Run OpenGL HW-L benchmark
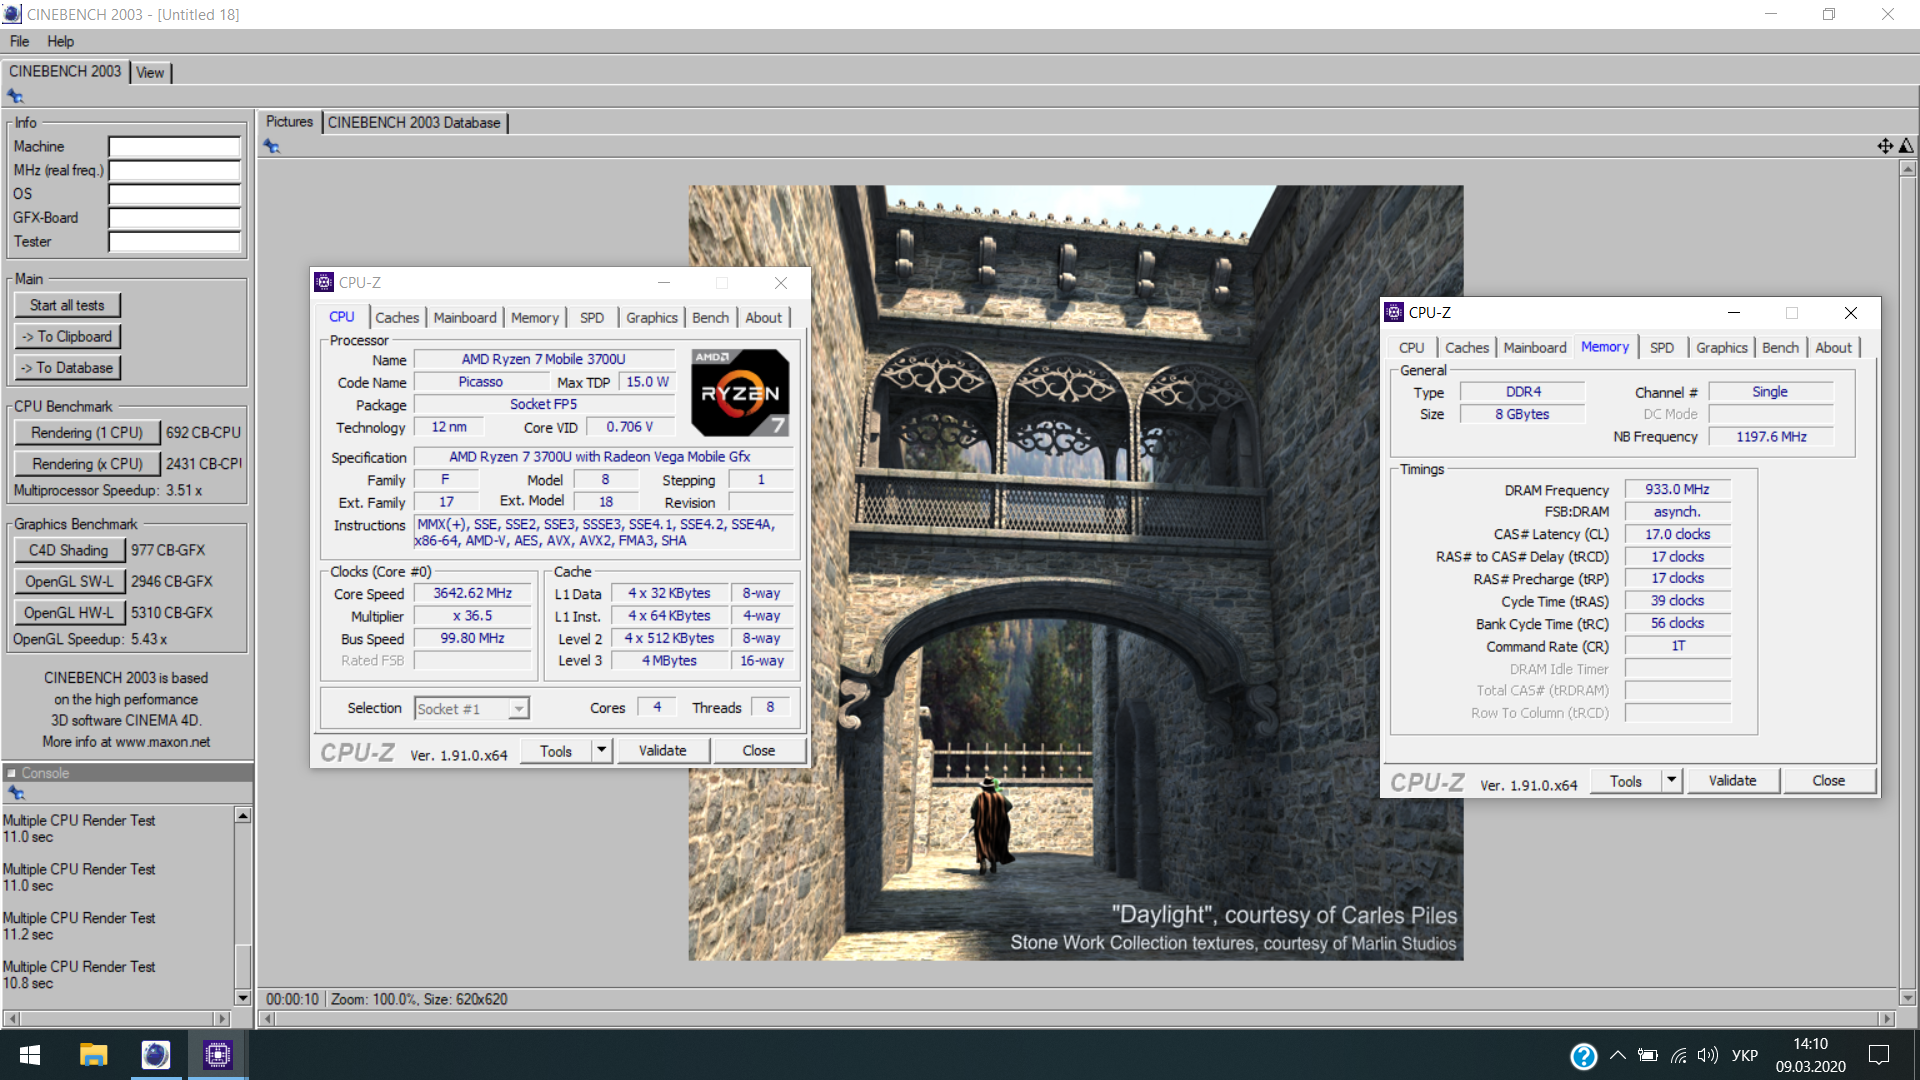The image size is (1920, 1080). click(69, 612)
